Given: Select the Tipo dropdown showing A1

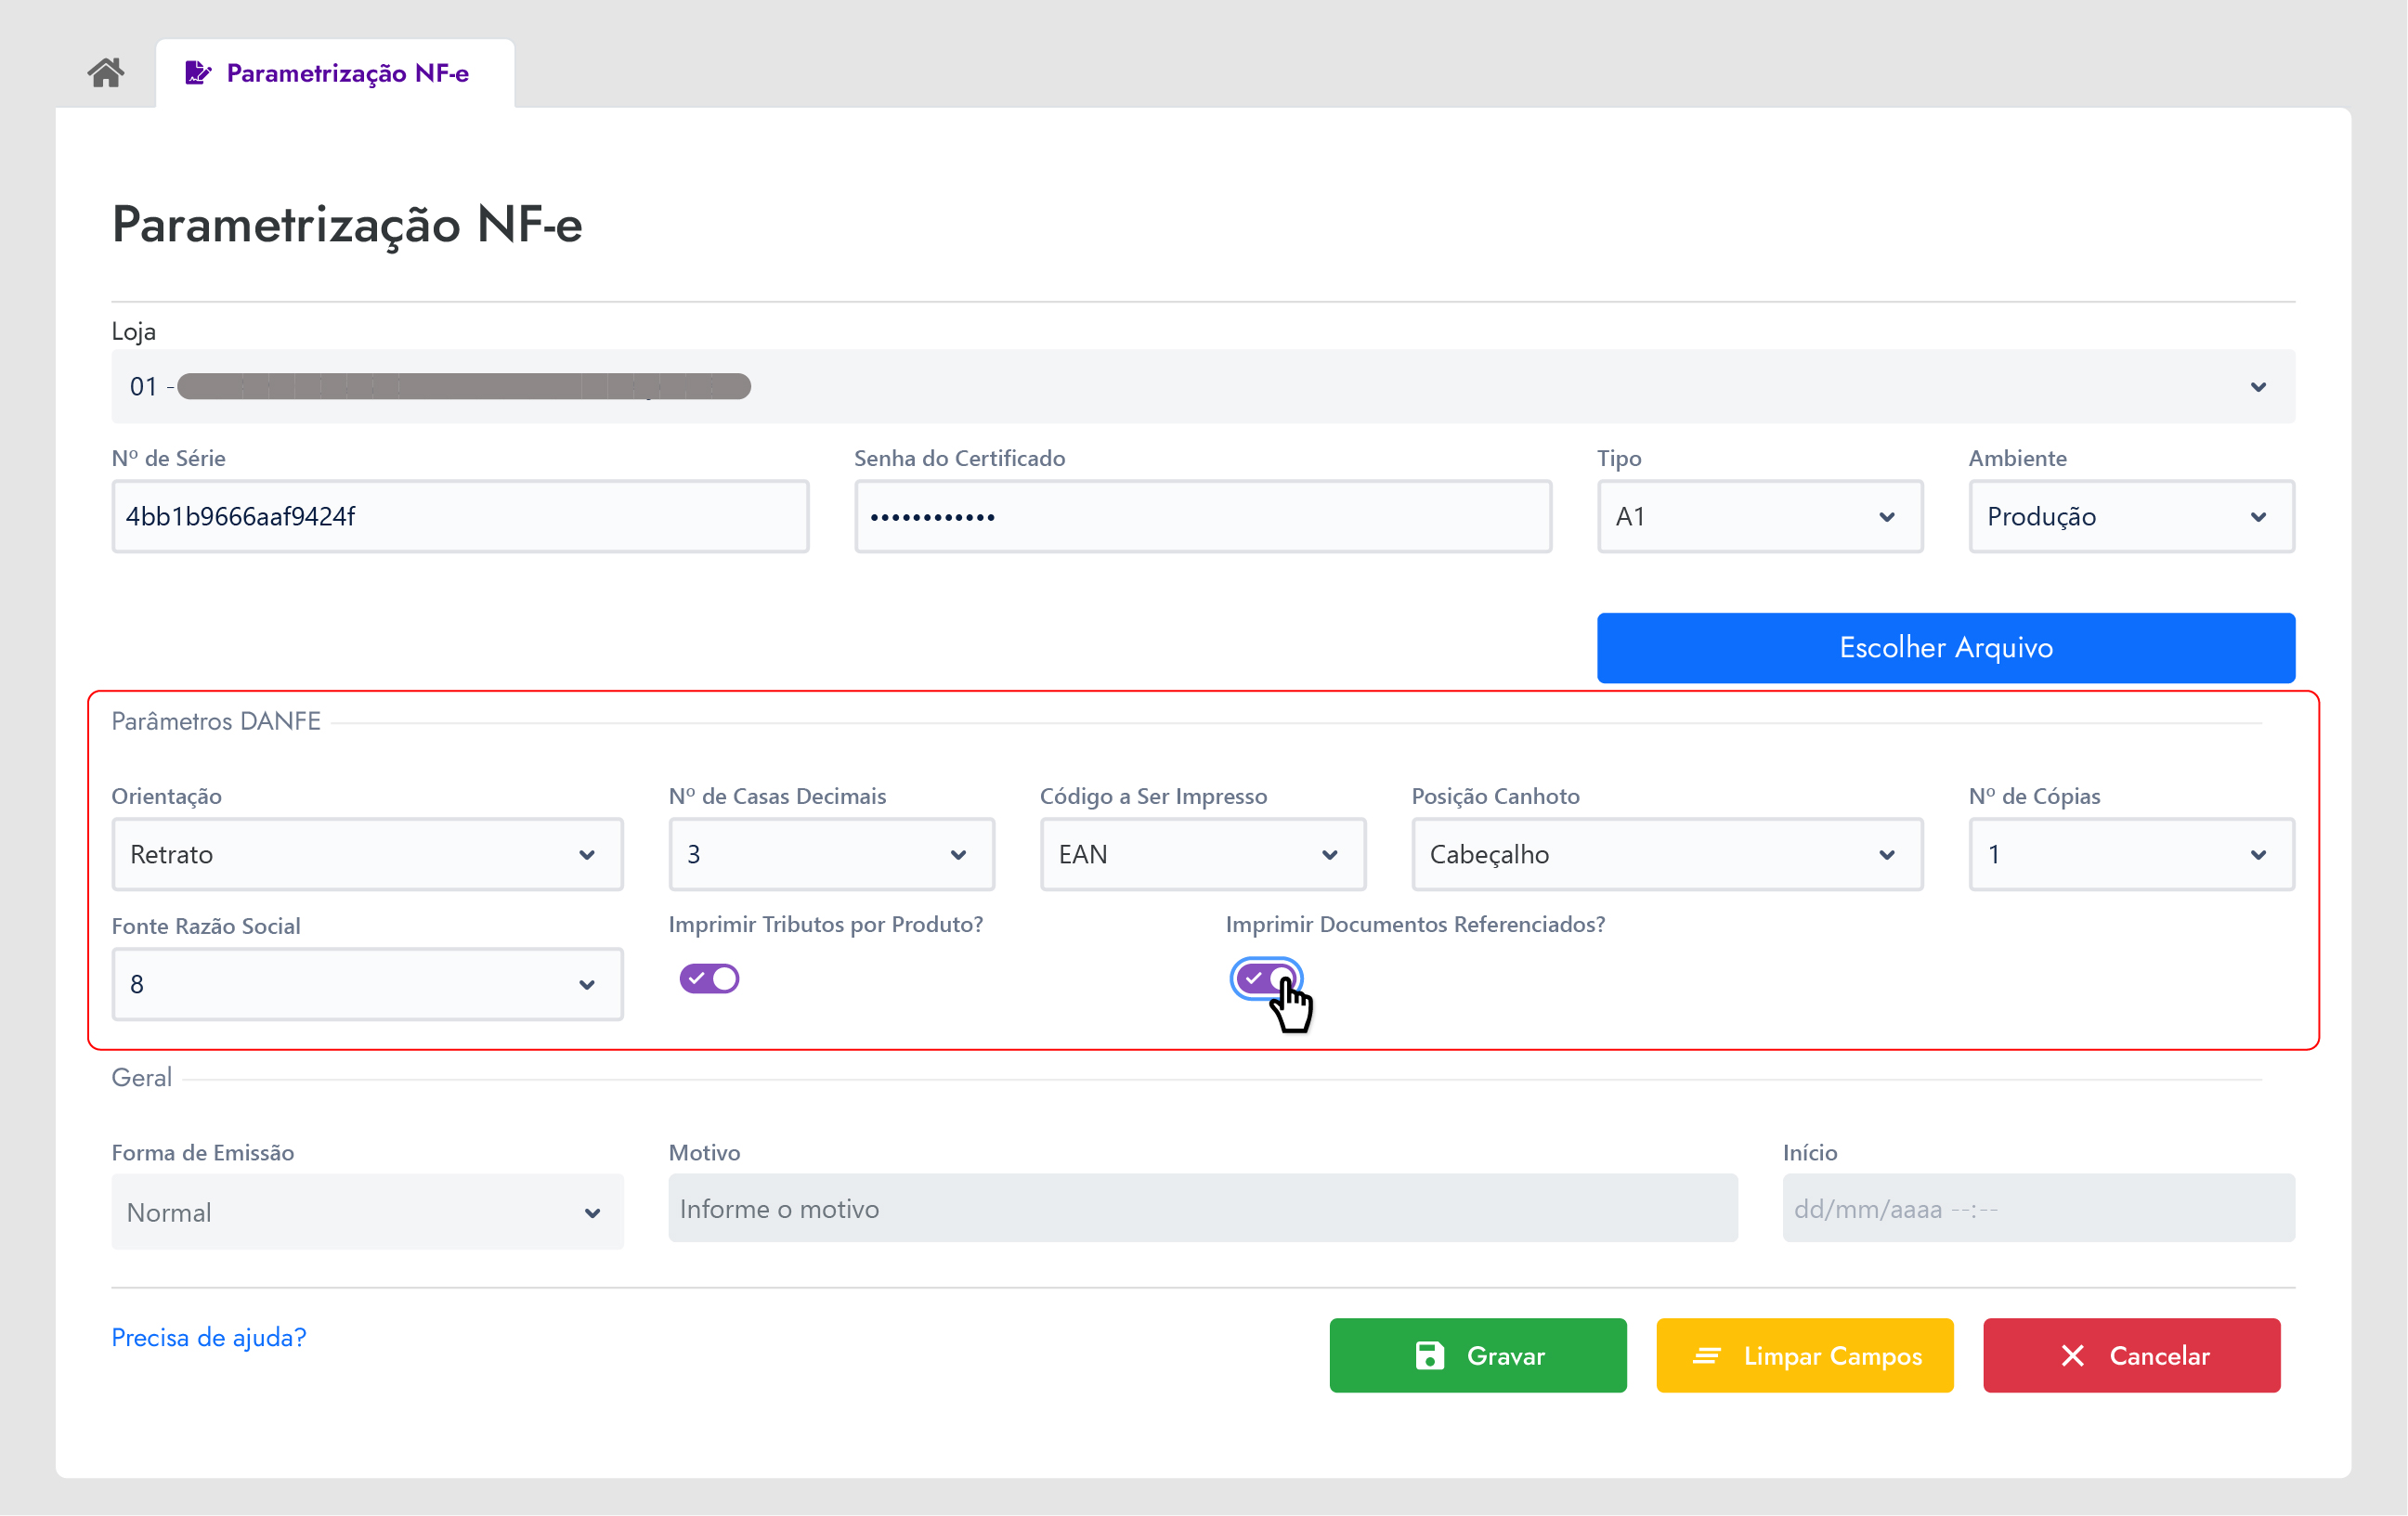Looking at the screenshot, I should pos(1759,516).
